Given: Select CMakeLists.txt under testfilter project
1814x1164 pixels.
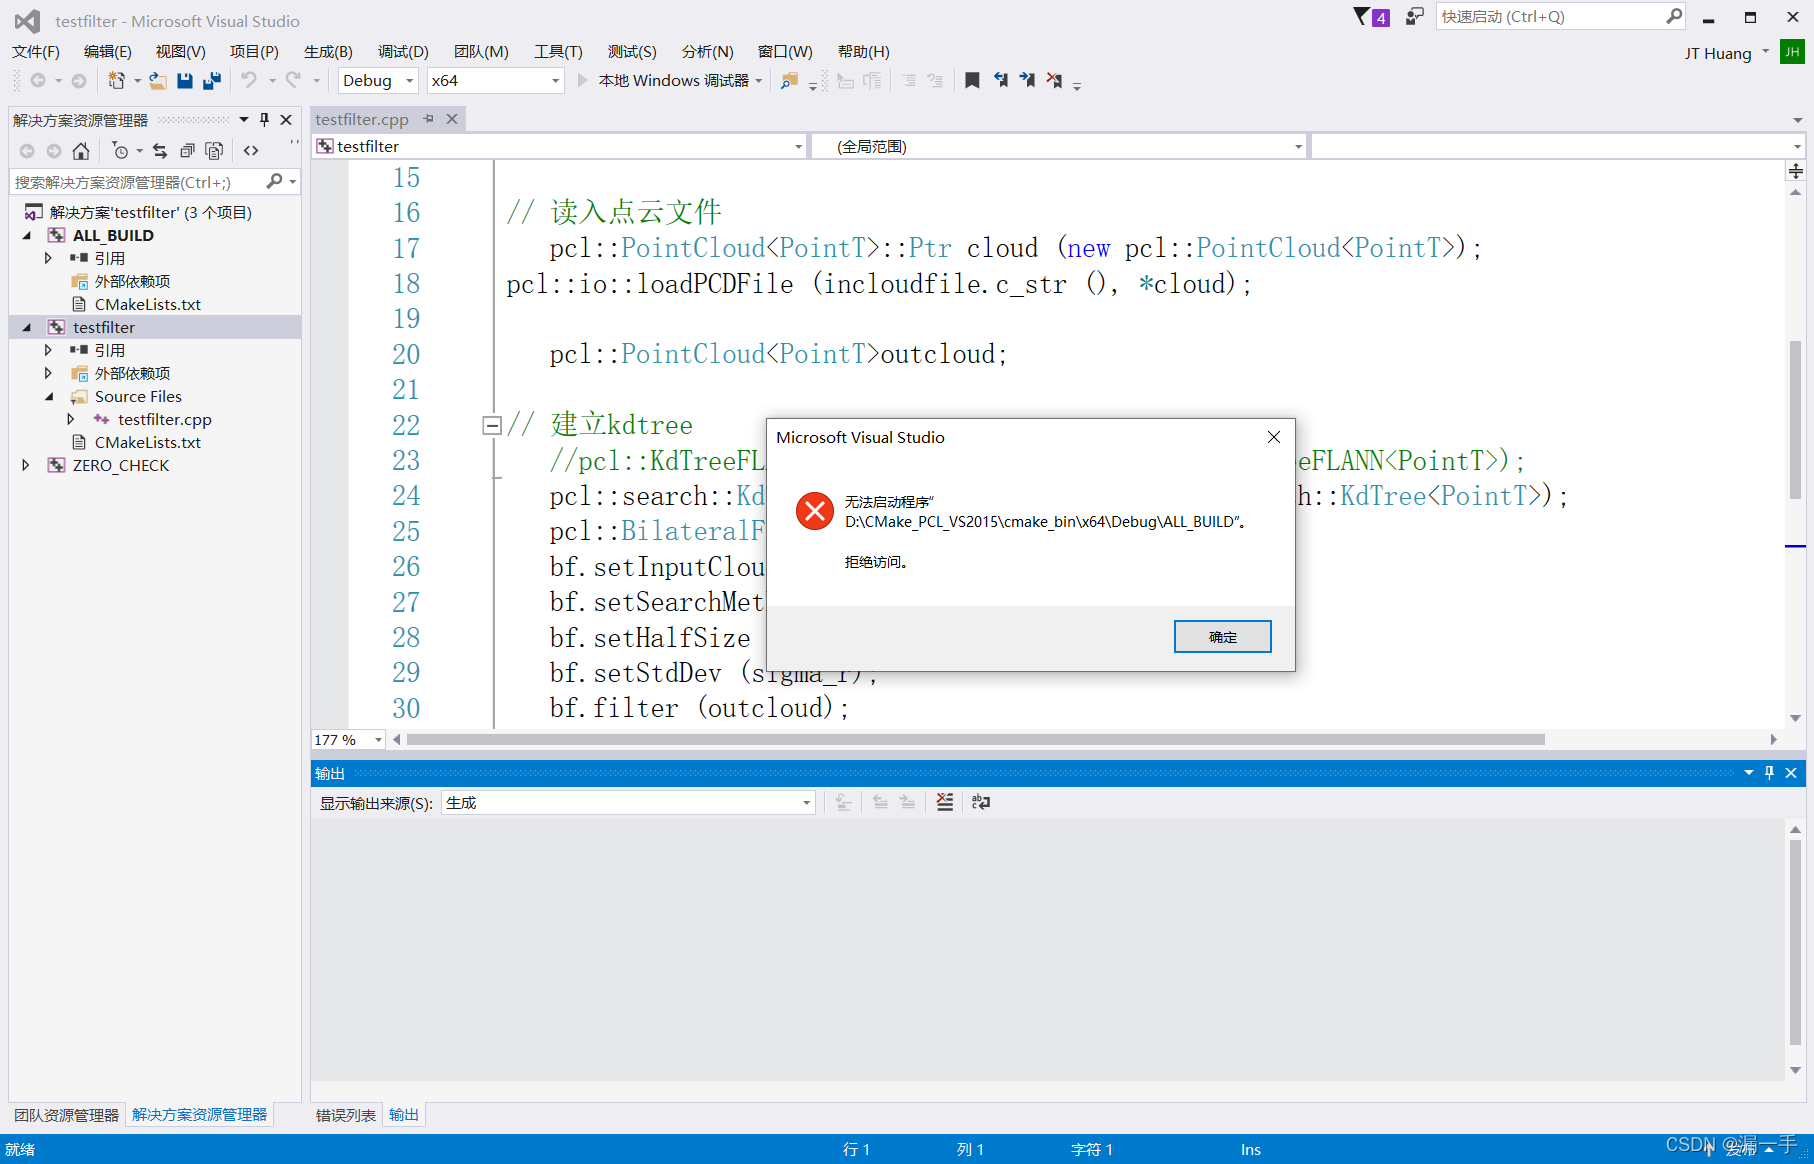Looking at the screenshot, I should tap(147, 442).
